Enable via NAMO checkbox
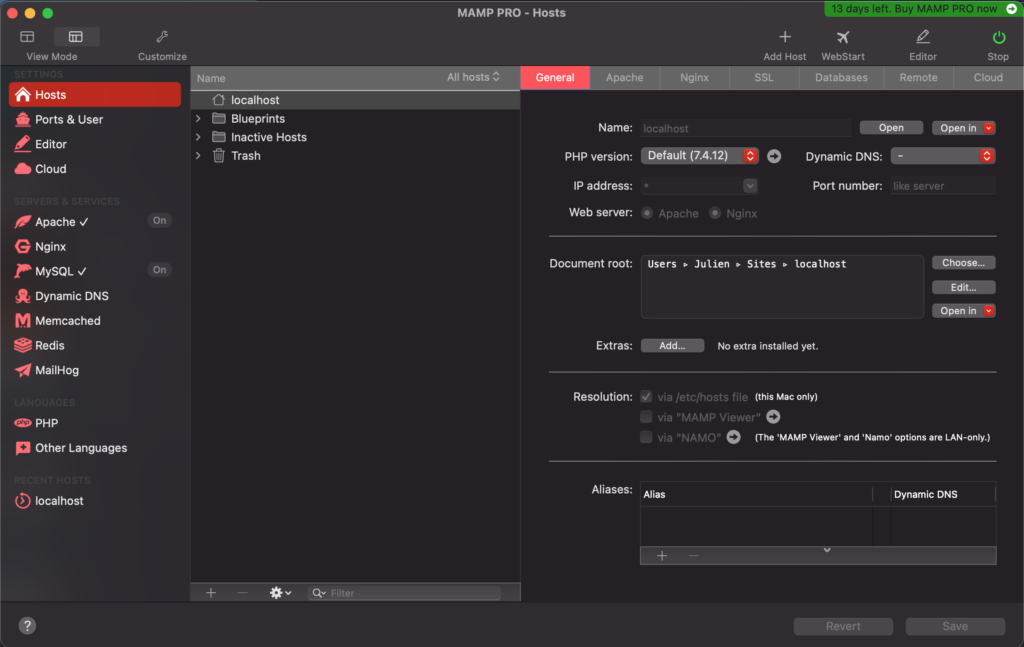Screen dimensions: 1024x647 [x=646, y=437]
